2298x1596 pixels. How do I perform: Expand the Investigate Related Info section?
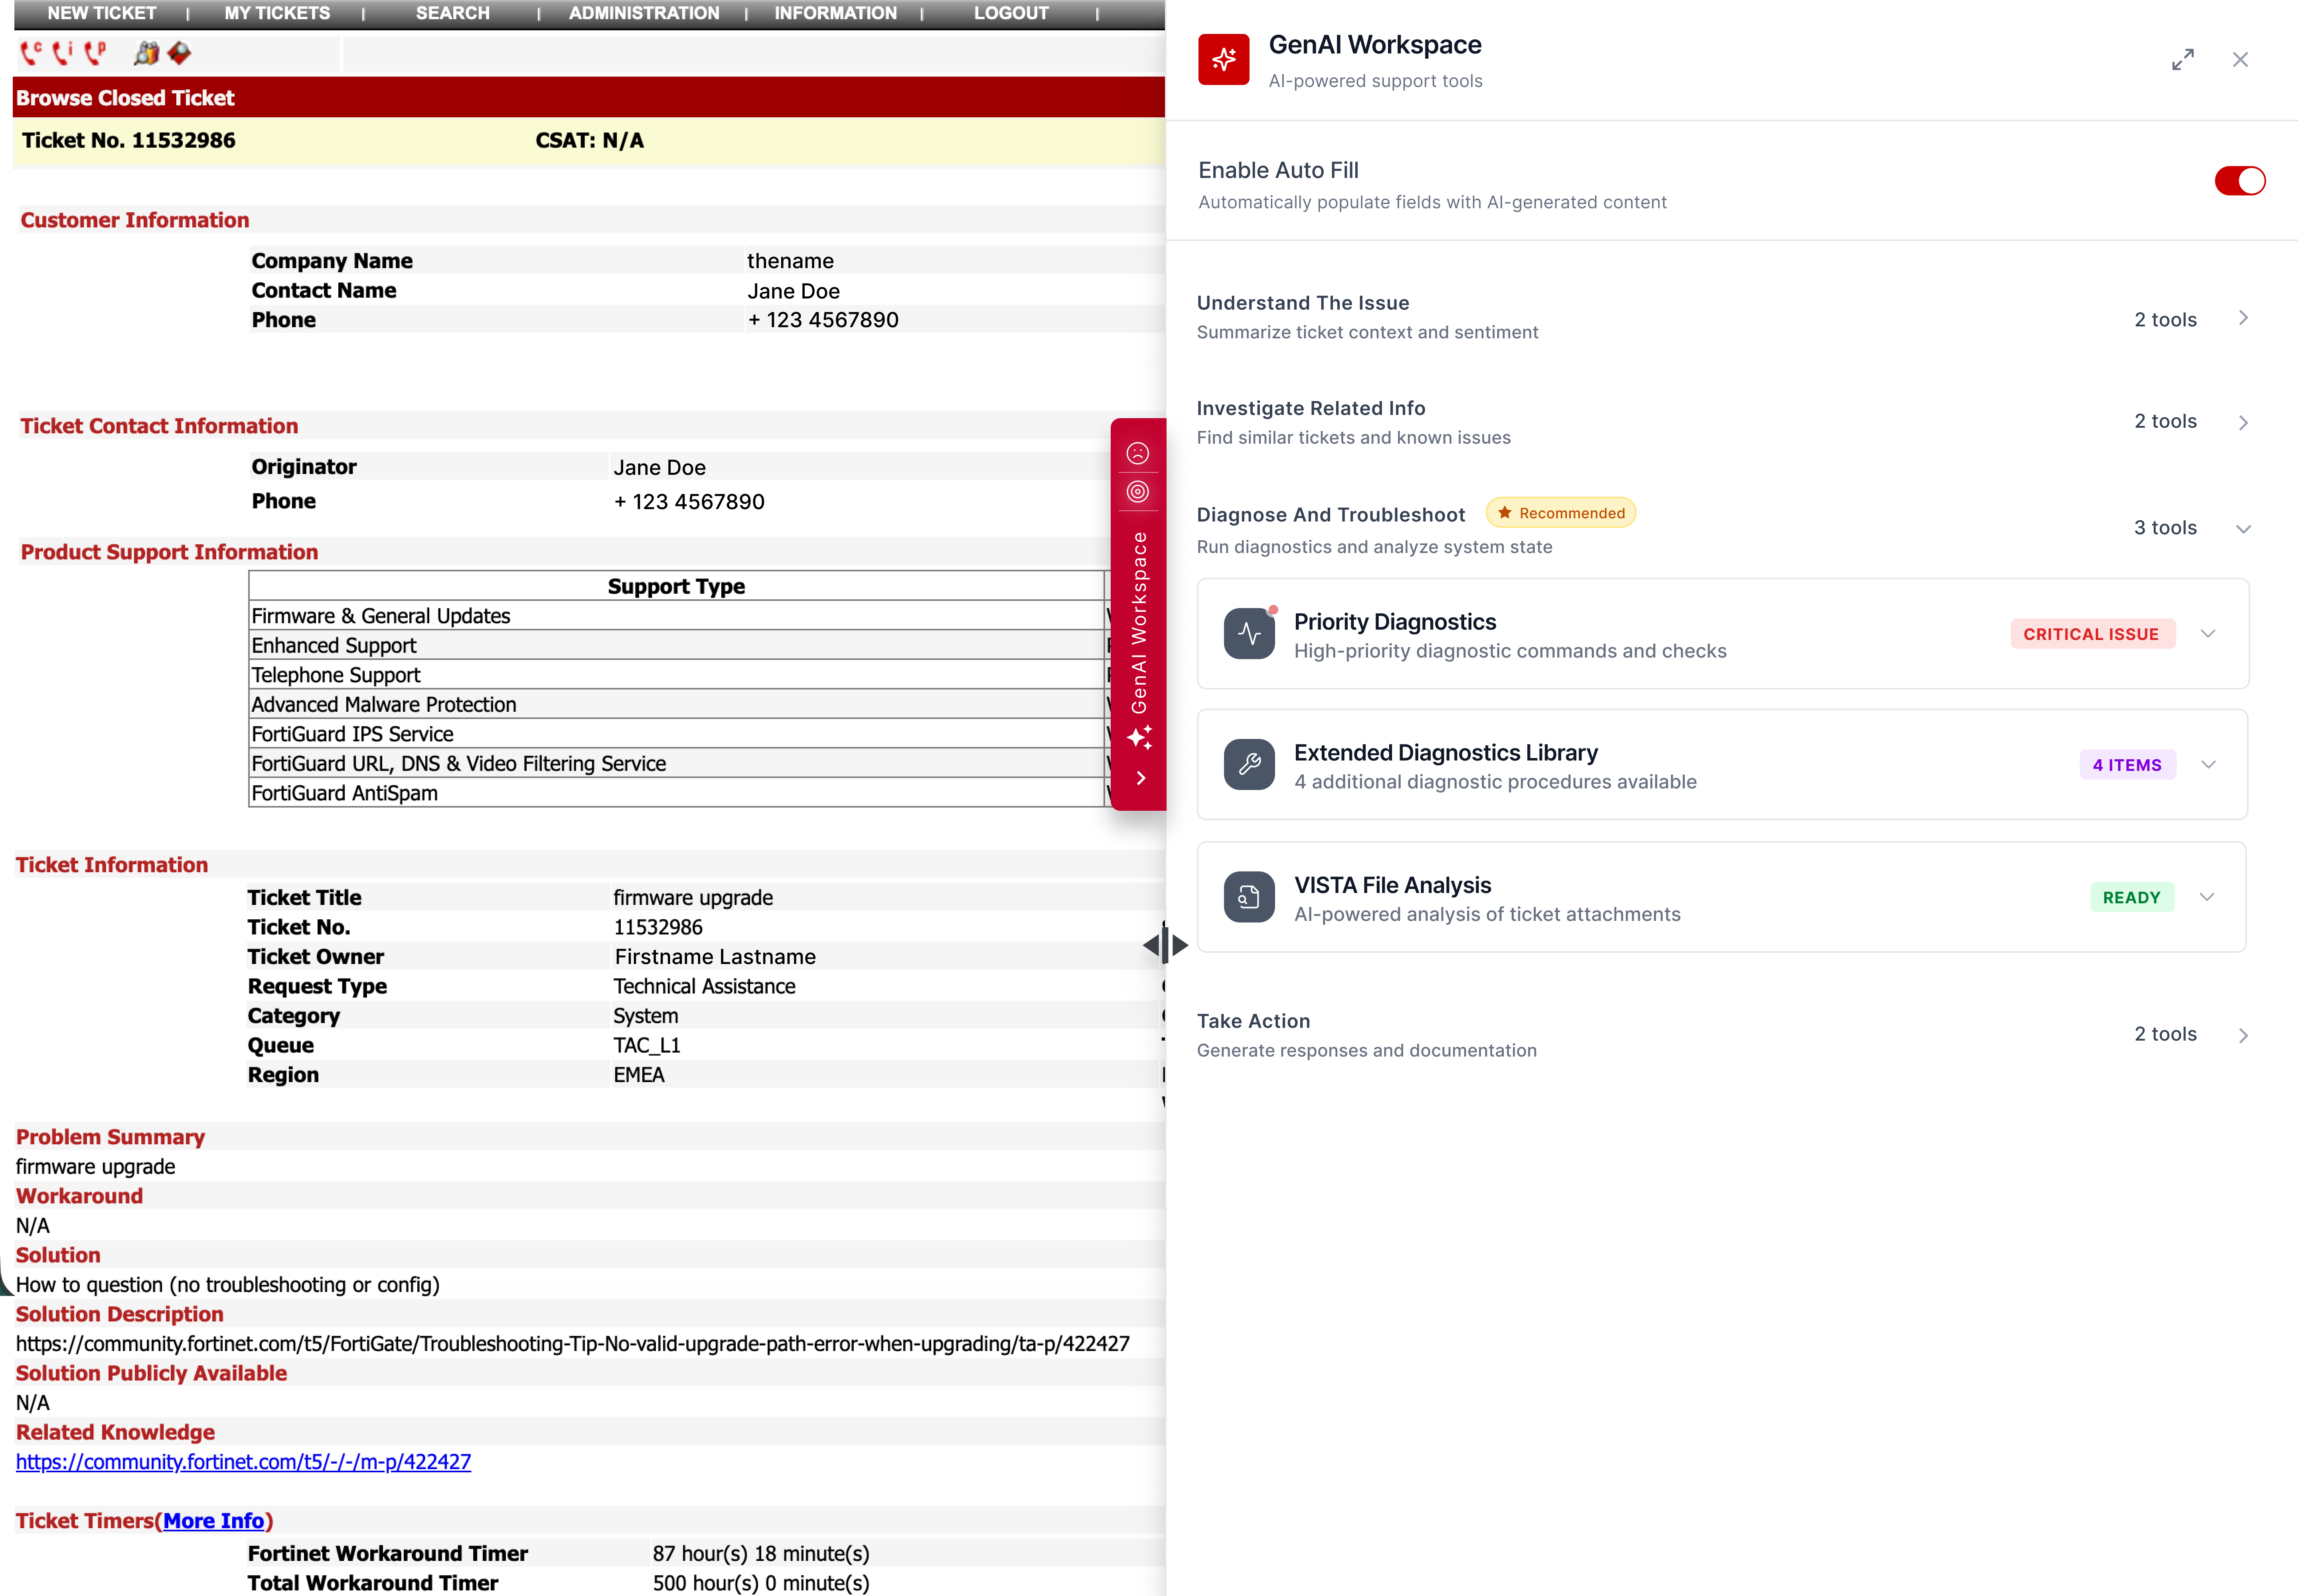[x=2243, y=423]
